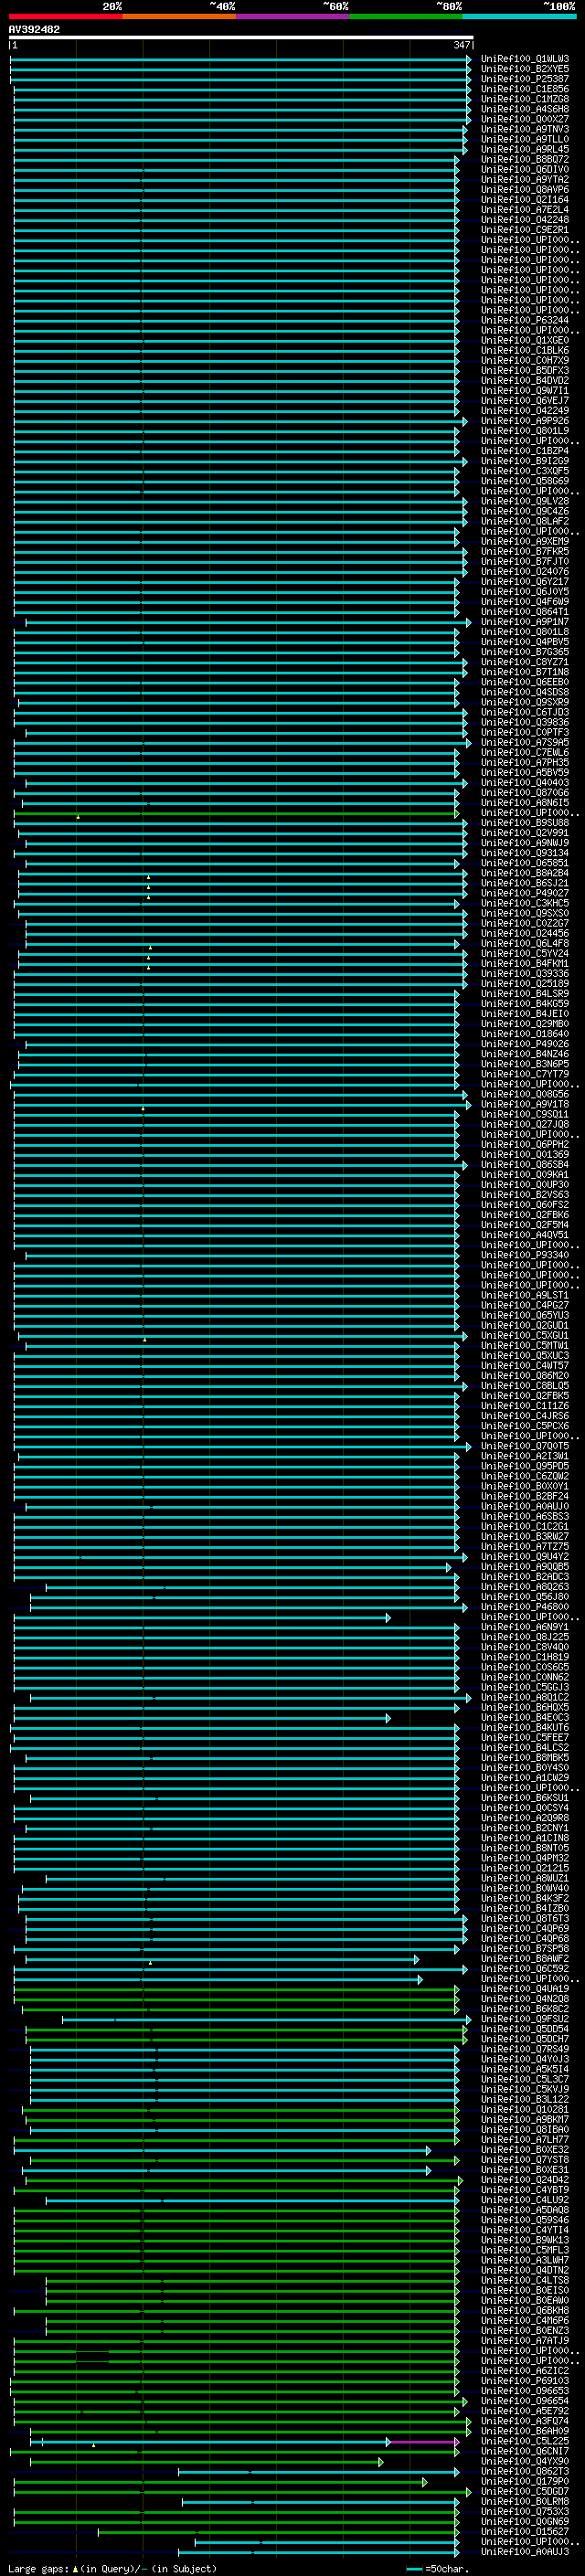
Task: Select hit label UniRef100_Q1WLW3
Action: coord(525,59)
